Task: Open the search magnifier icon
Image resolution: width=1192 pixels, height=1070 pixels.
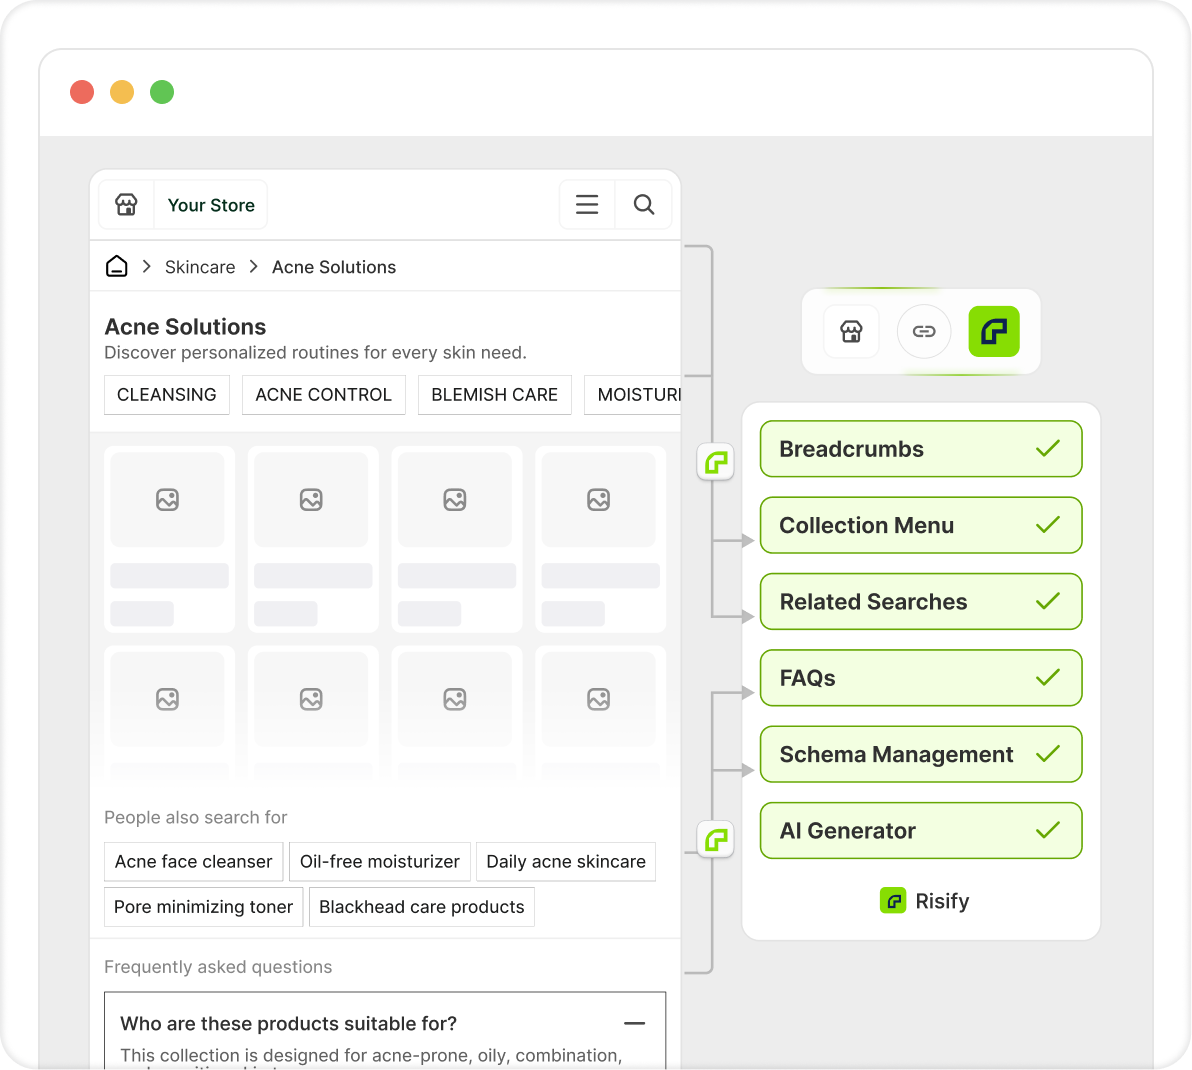Action: click(x=643, y=204)
